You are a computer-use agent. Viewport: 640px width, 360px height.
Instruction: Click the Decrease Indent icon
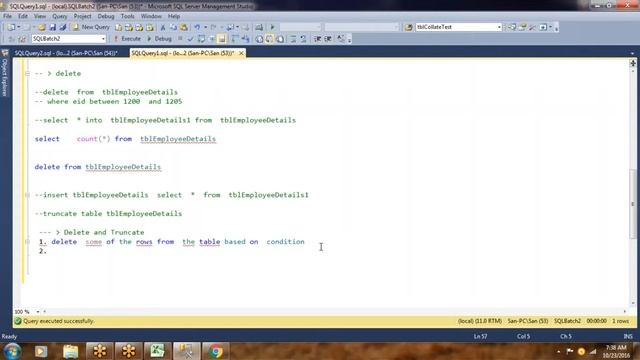317,39
